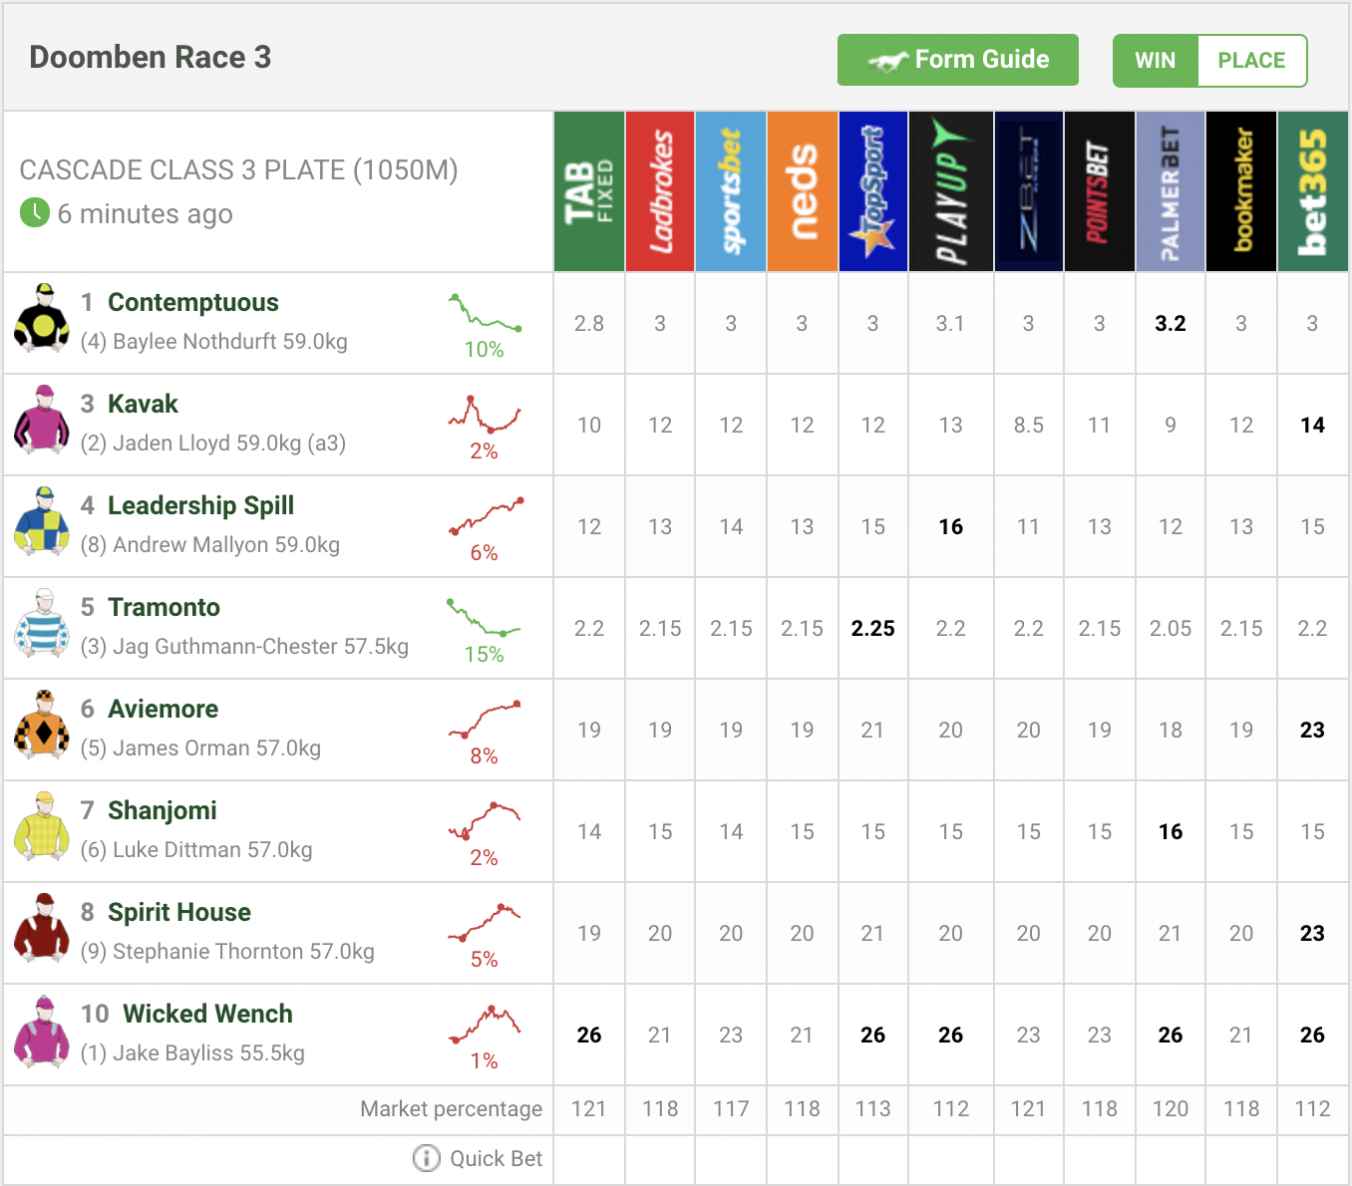Click the TopSport bookmaker logo

click(873, 191)
